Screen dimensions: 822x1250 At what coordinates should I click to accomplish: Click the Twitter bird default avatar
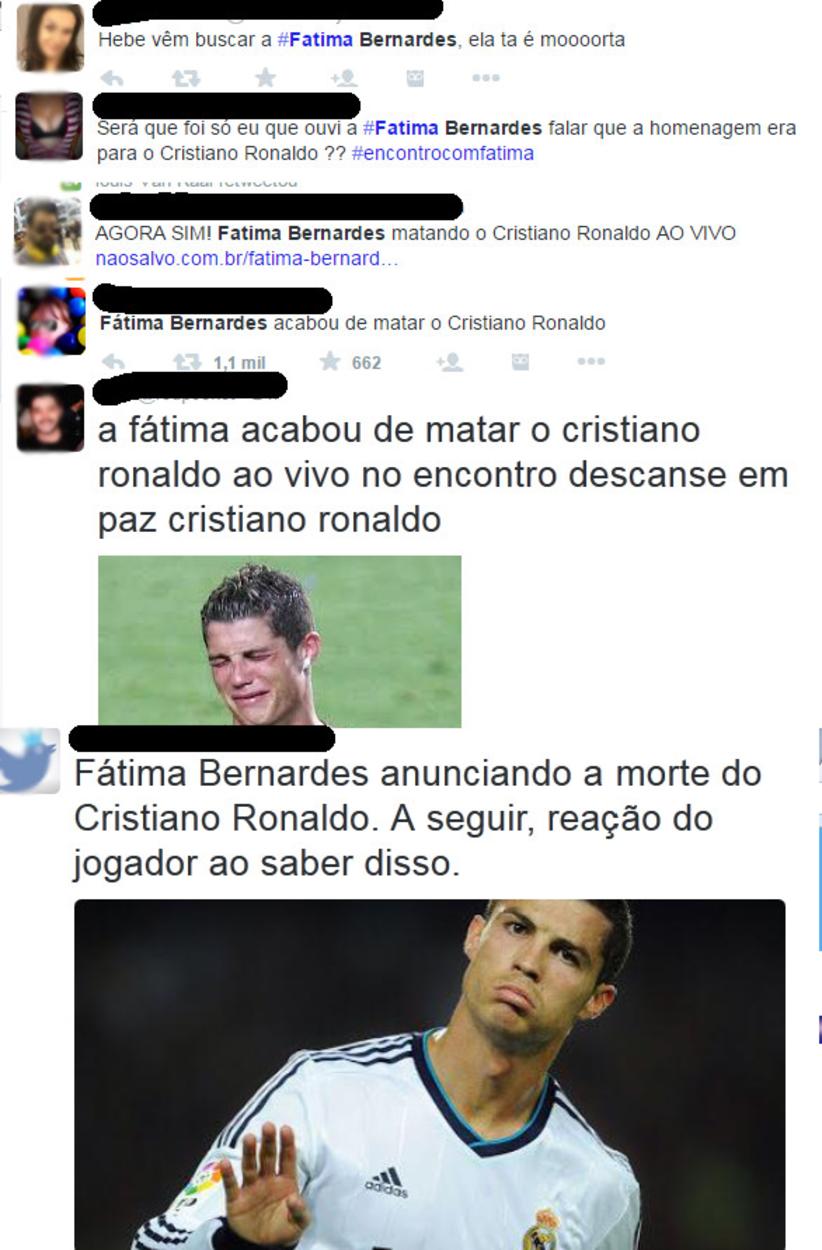29,761
